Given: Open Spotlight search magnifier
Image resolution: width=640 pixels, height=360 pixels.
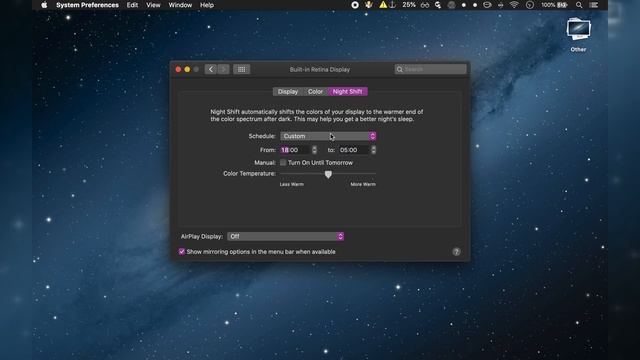Looking at the screenshot, I should click(579, 5).
